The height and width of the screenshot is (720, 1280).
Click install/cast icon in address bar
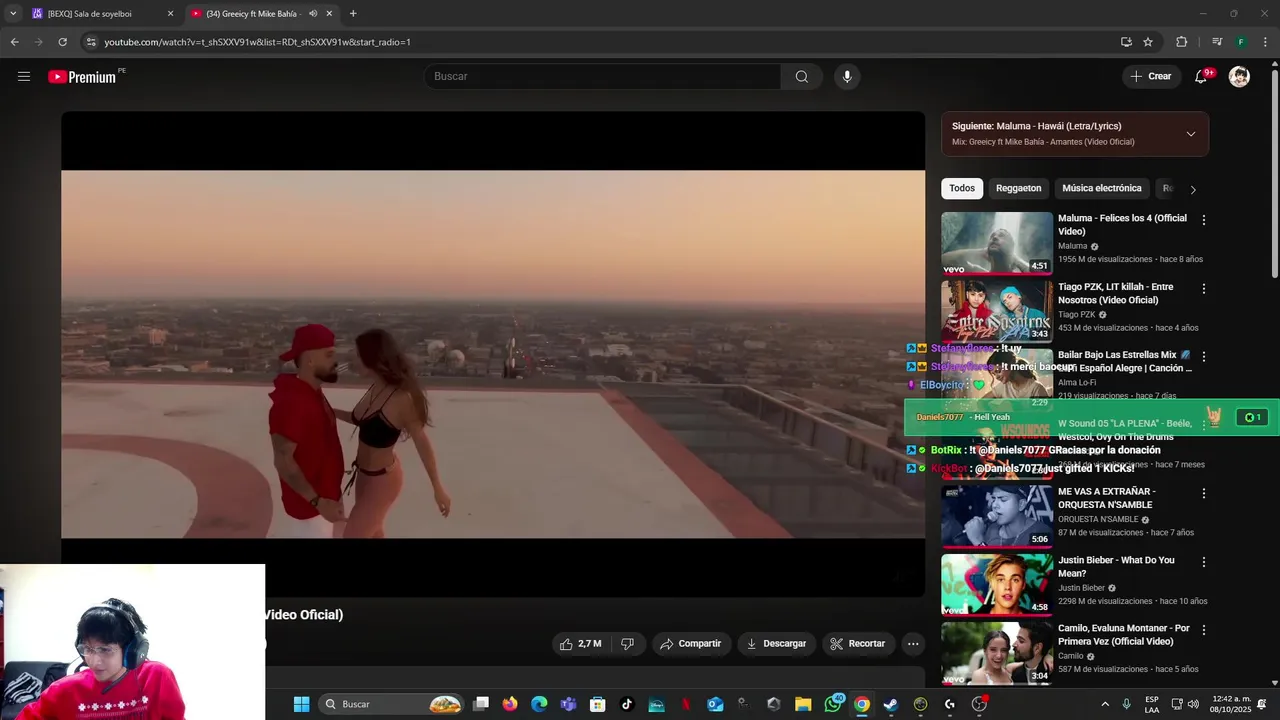1126,42
